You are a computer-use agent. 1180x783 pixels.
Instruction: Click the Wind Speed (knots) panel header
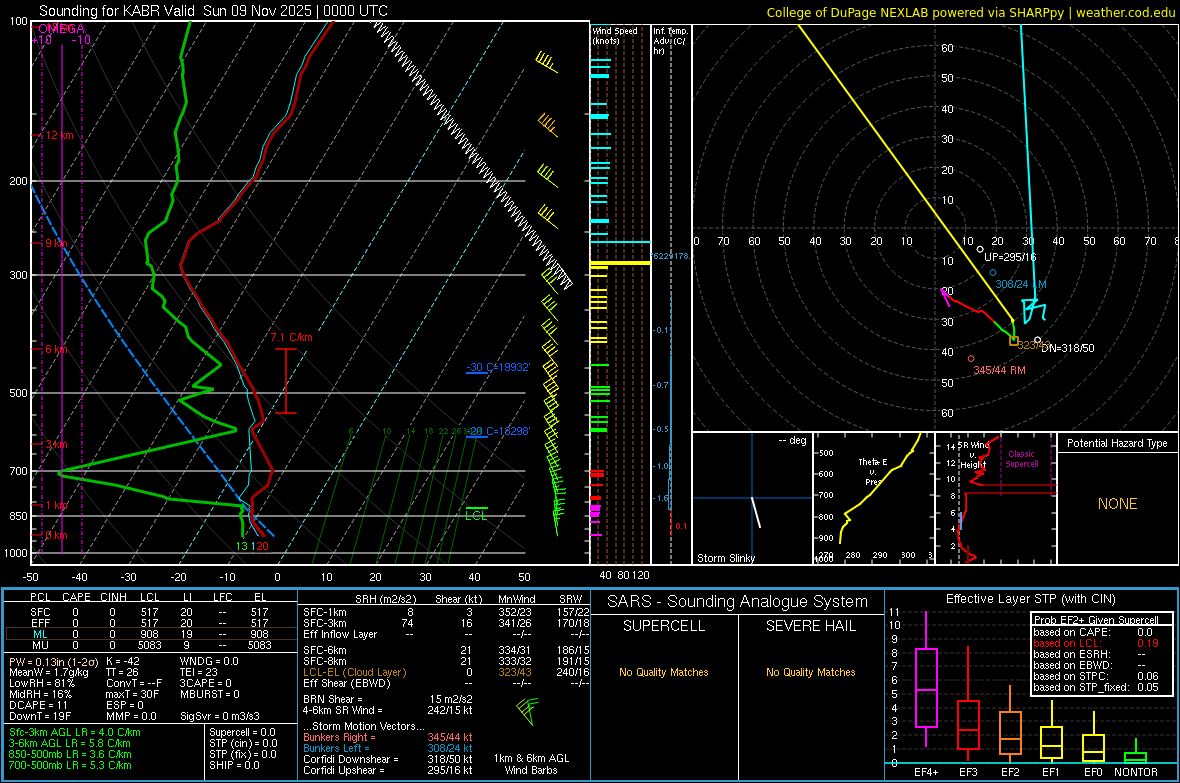tap(615, 35)
